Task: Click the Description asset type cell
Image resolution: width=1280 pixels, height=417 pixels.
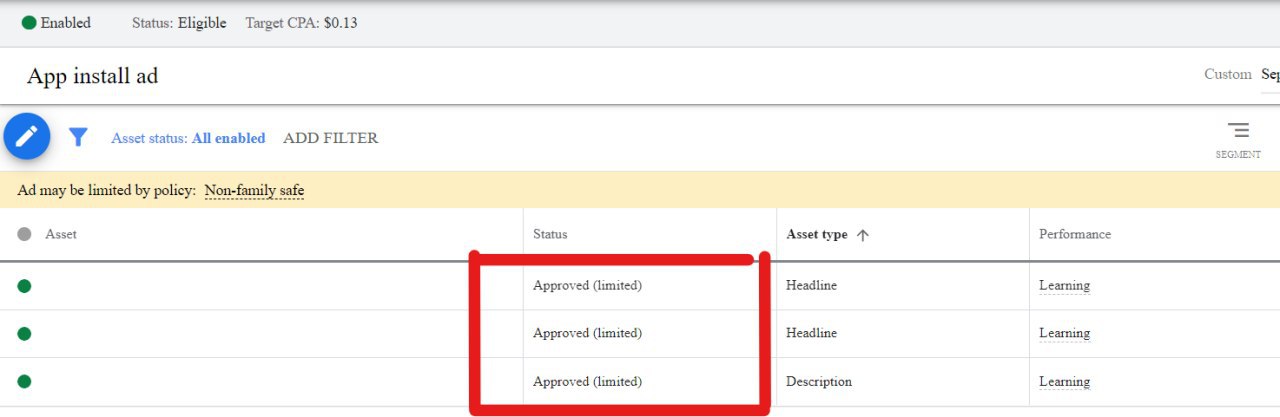Action: (x=819, y=382)
